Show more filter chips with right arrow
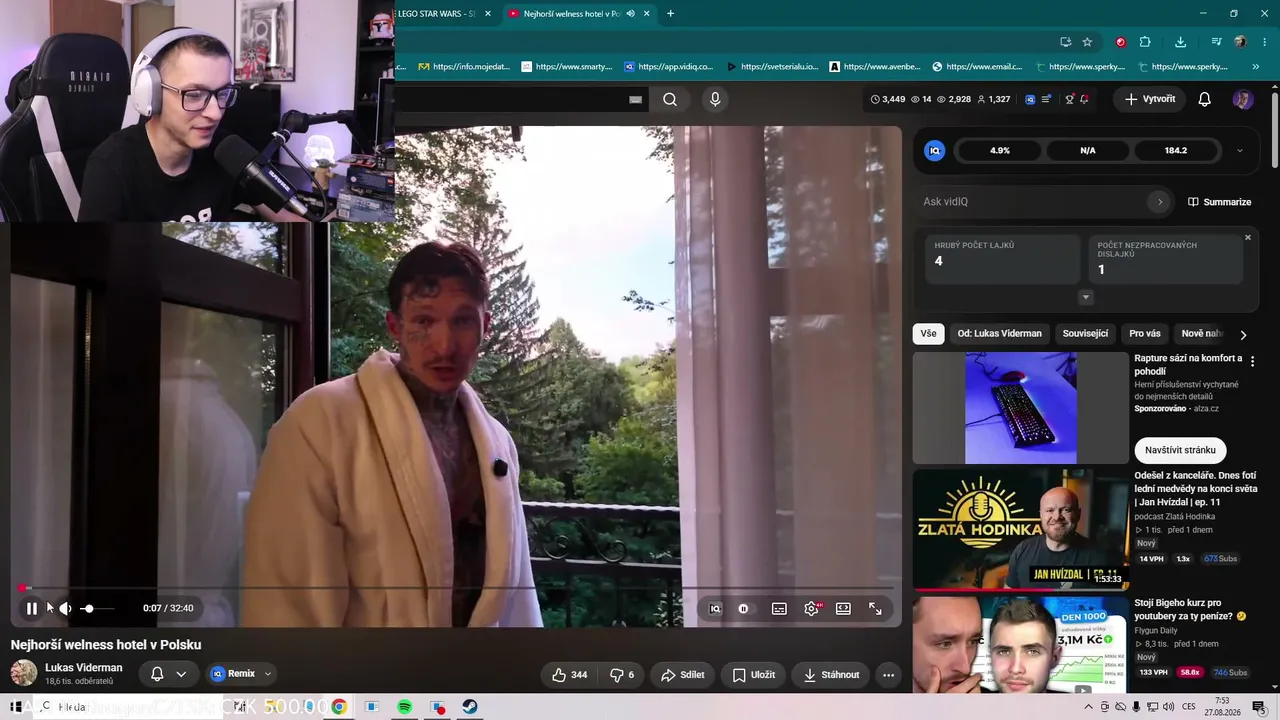Image resolution: width=1280 pixels, height=720 pixels. 1243,335
